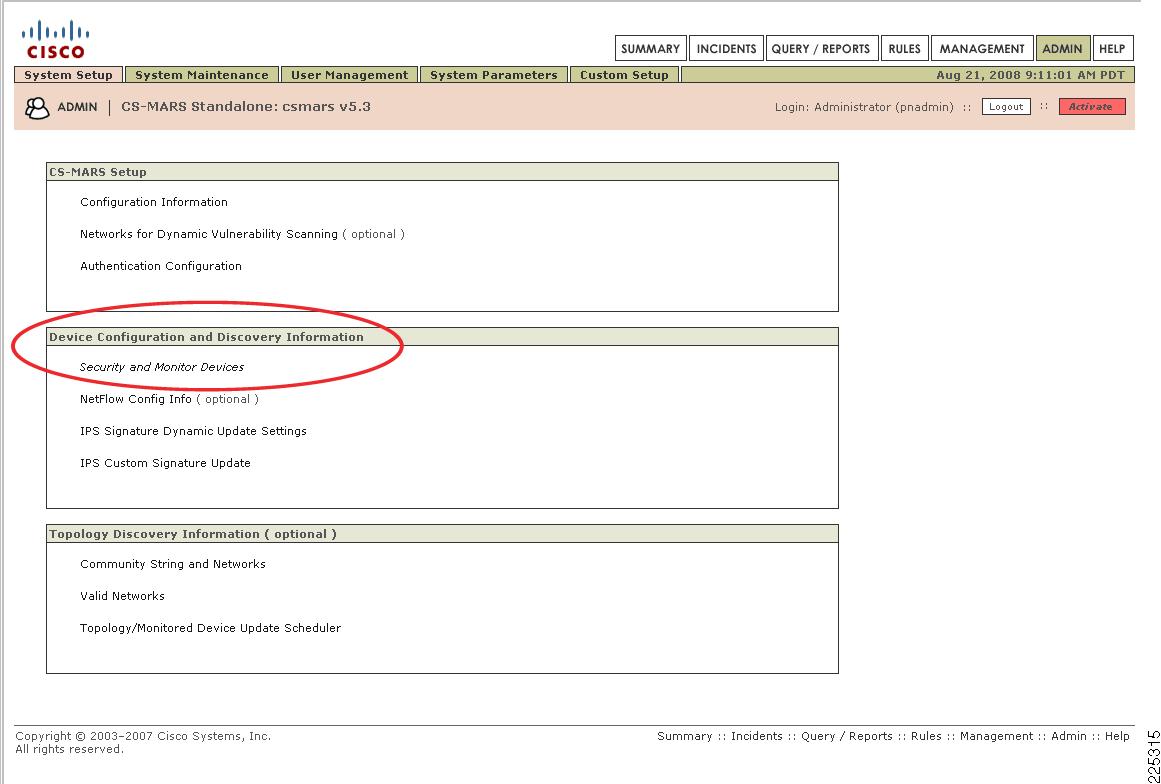The image size is (1161, 784).
Task: Open Security and Monitor Devices
Action: tap(161, 367)
